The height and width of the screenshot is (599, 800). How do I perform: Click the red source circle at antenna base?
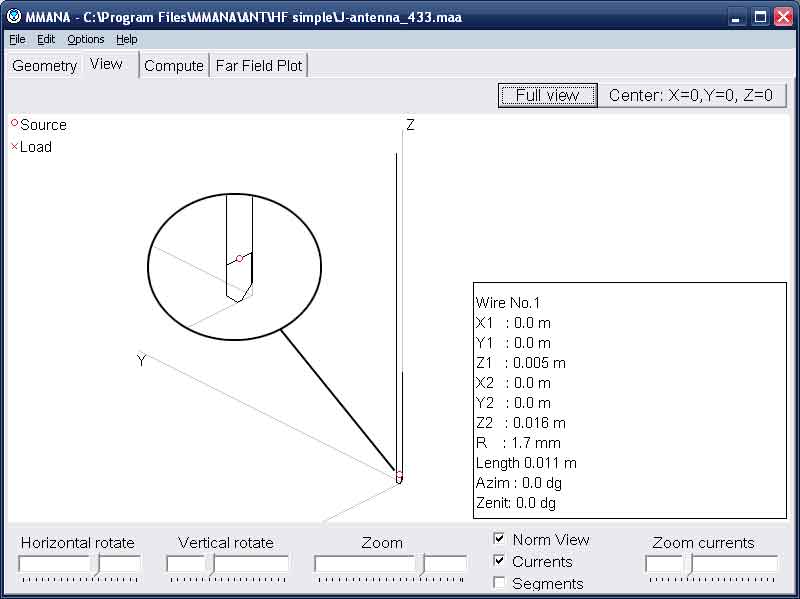[399, 475]
